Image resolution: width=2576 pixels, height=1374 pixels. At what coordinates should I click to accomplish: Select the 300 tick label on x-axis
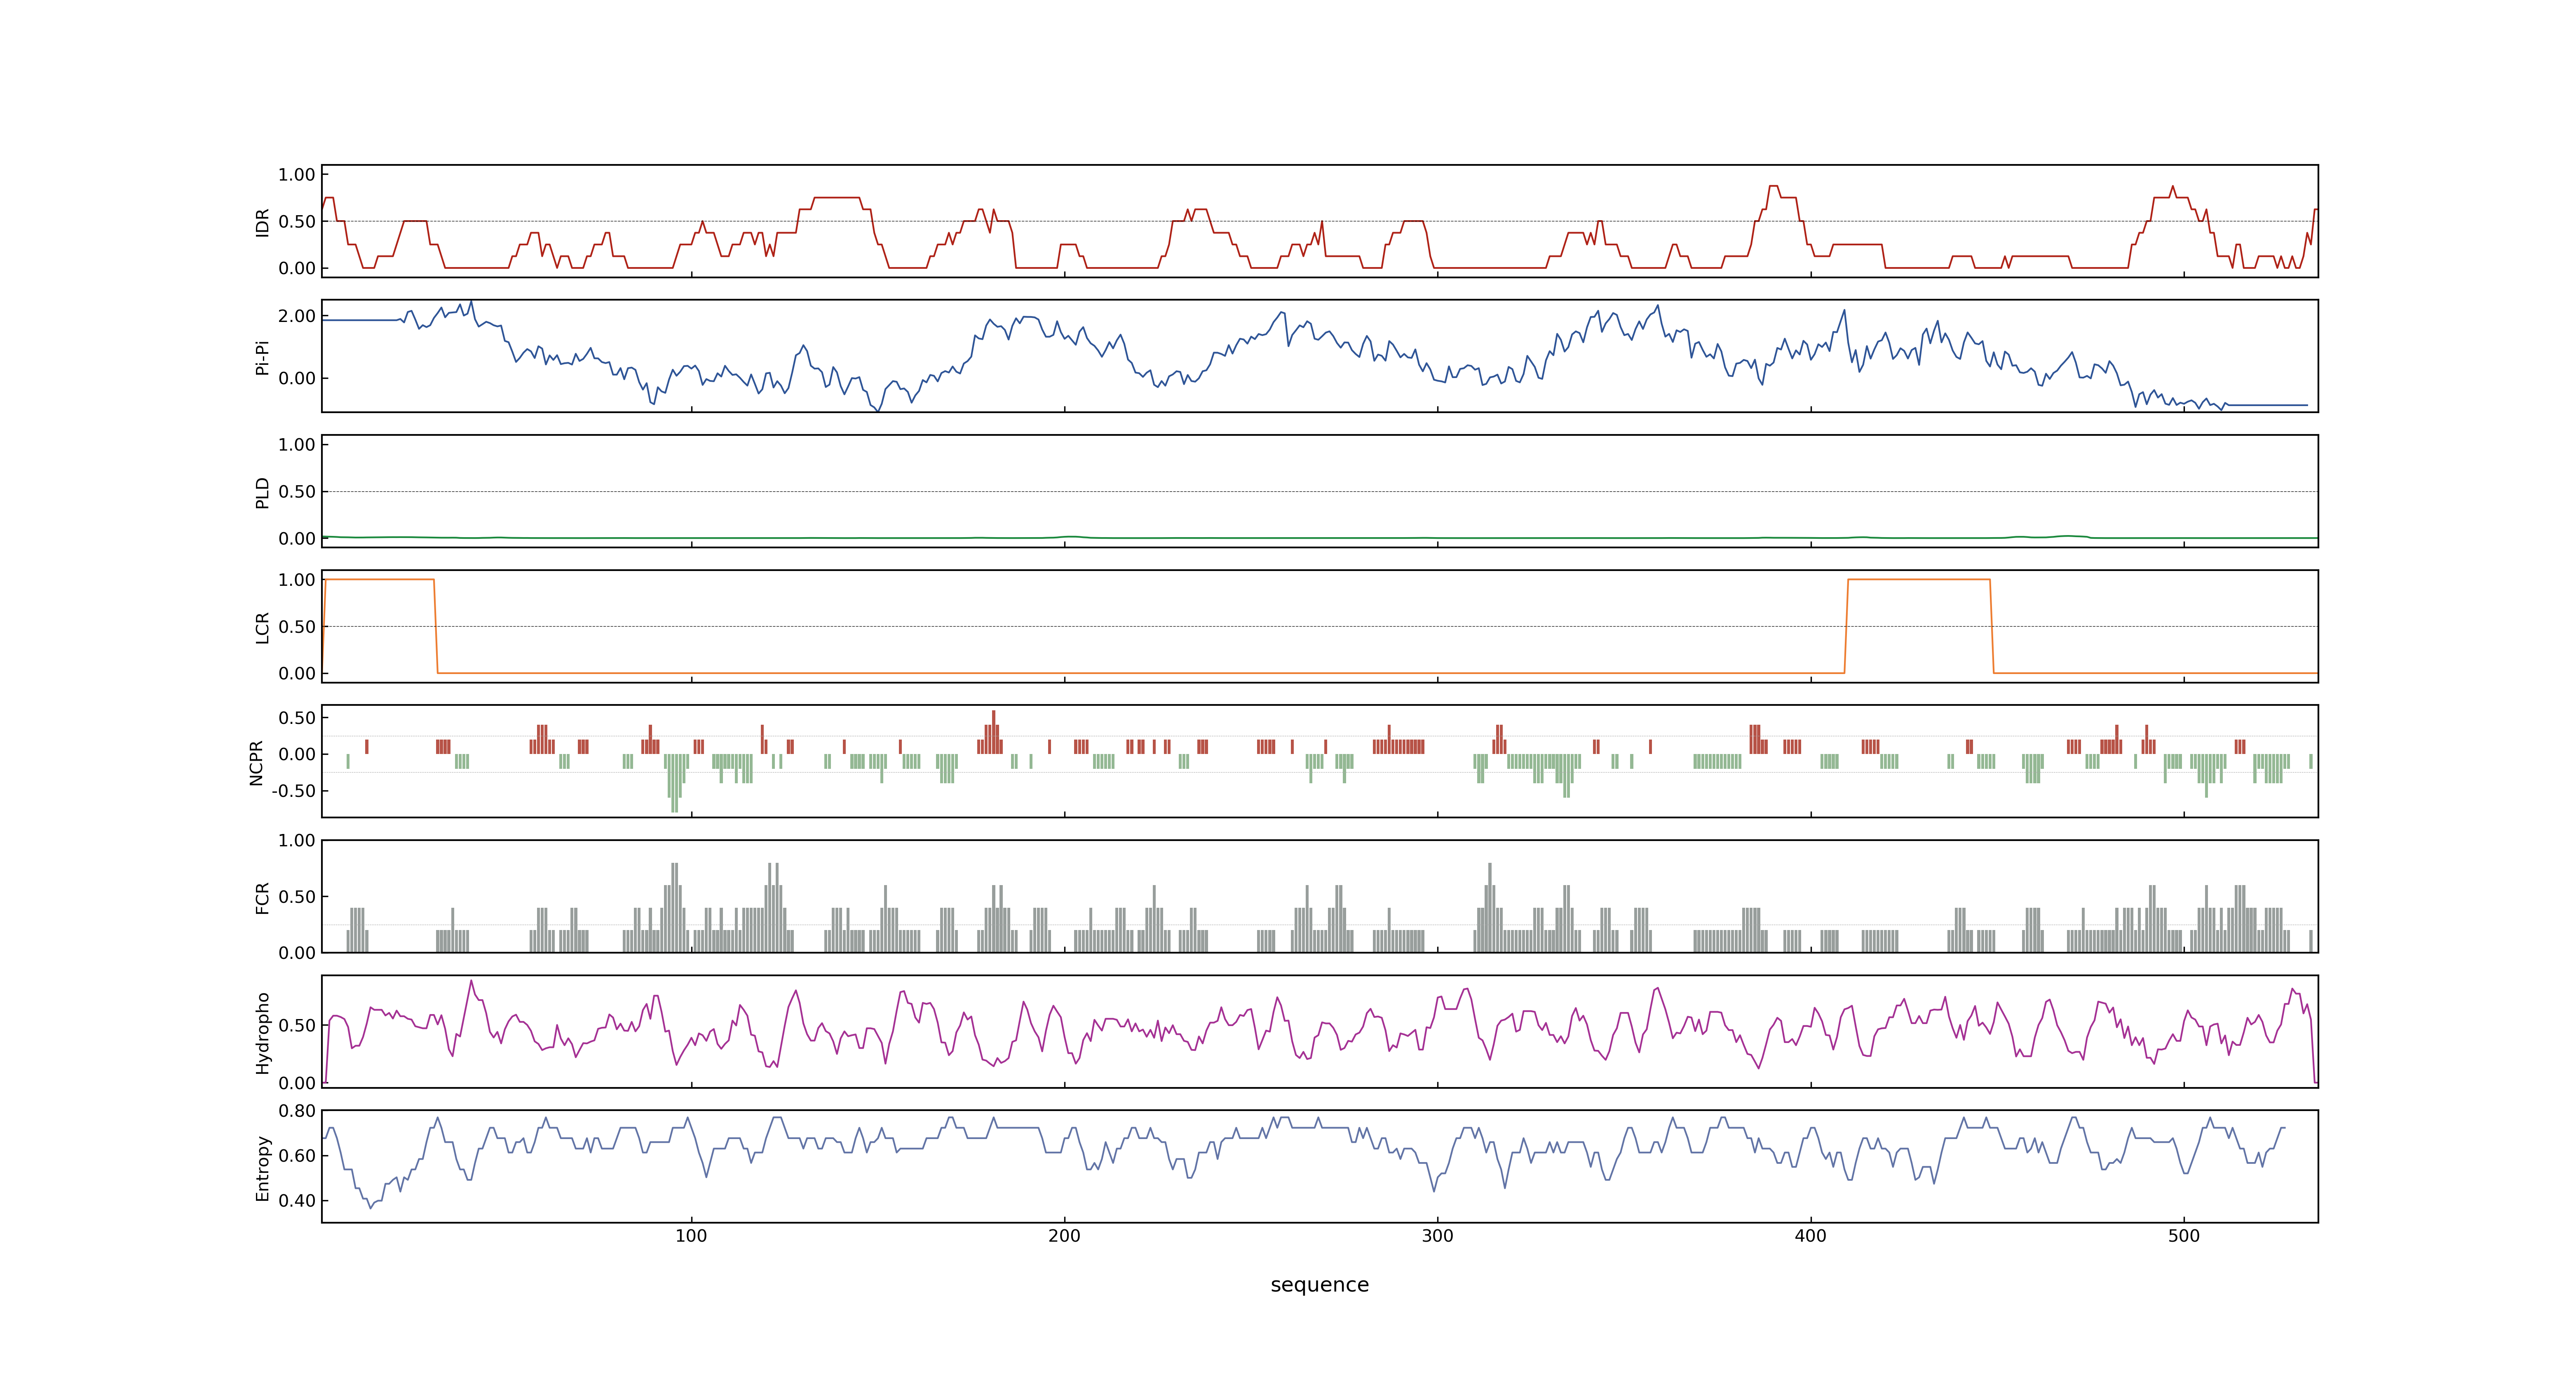1437,1236
